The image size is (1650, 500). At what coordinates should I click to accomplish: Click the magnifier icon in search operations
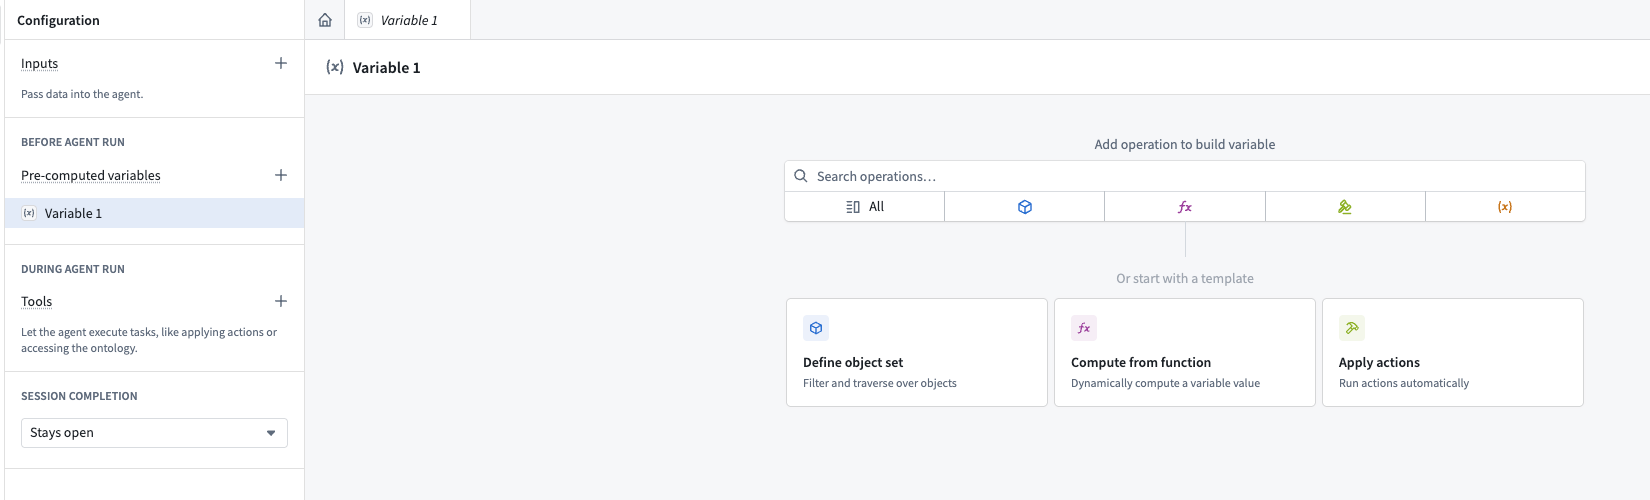(x=801, y=176)
